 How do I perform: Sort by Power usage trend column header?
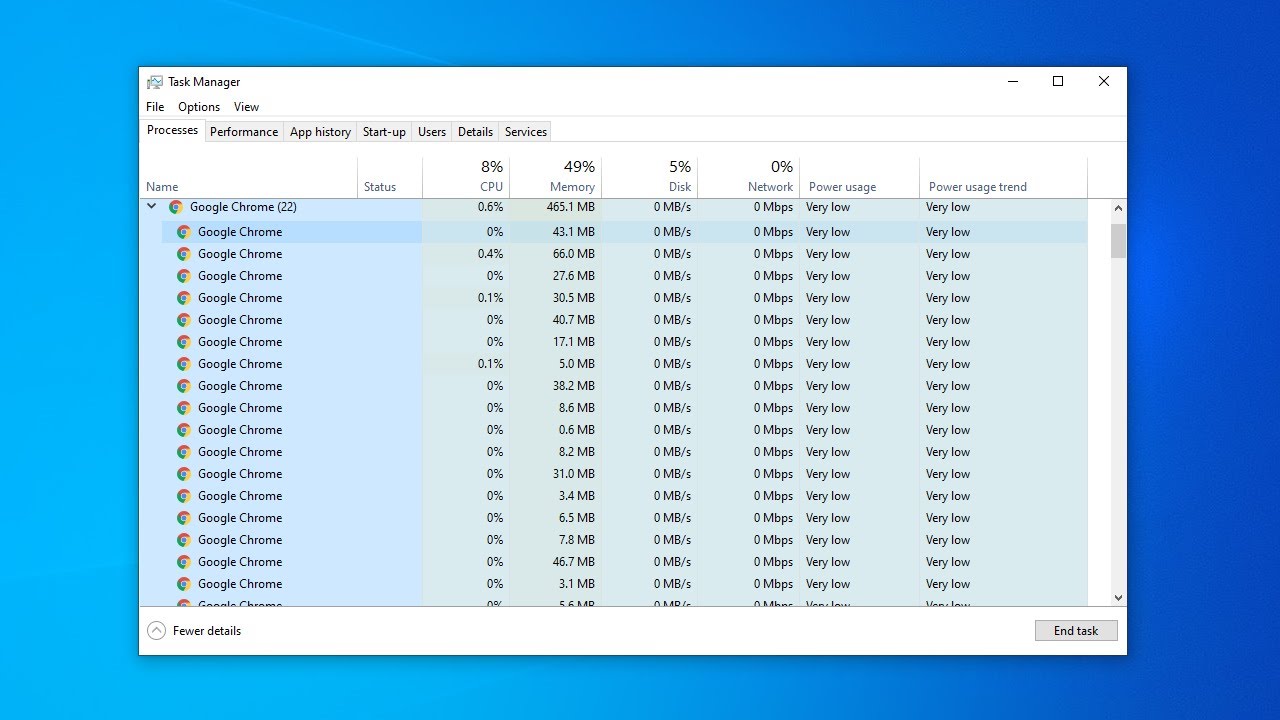1003,177
